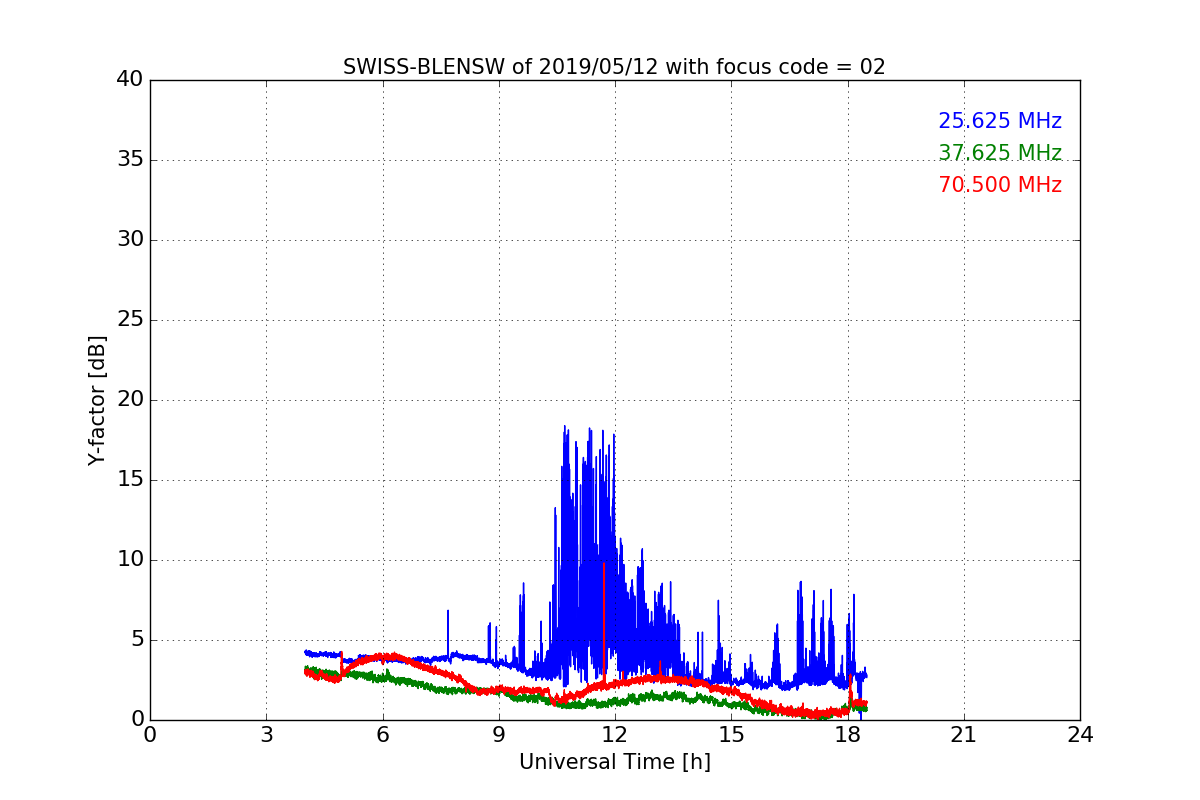Click the isolated blue spike before 8 h

tap(448, 632)
